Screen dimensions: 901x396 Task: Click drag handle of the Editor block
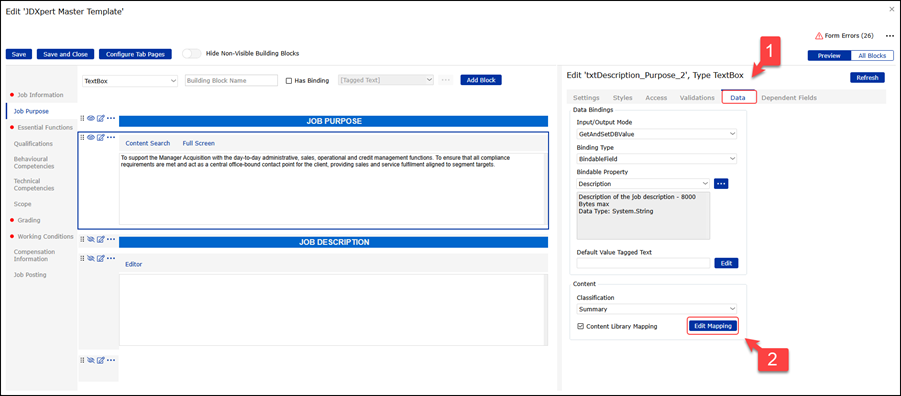(82, 258)
